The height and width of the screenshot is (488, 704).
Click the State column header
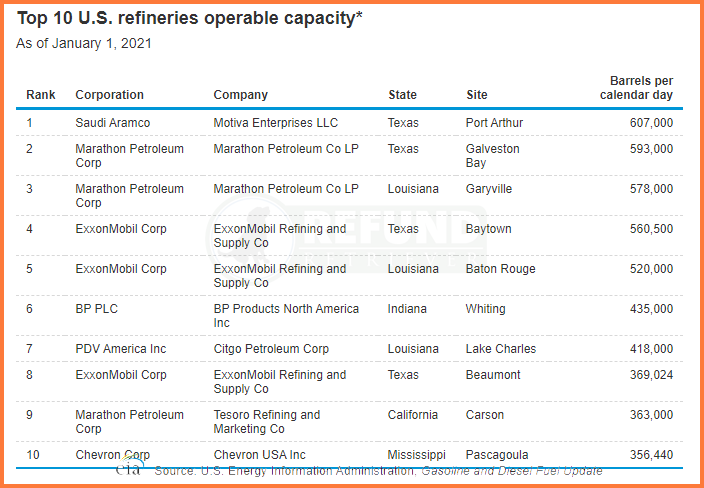(402, 95)
